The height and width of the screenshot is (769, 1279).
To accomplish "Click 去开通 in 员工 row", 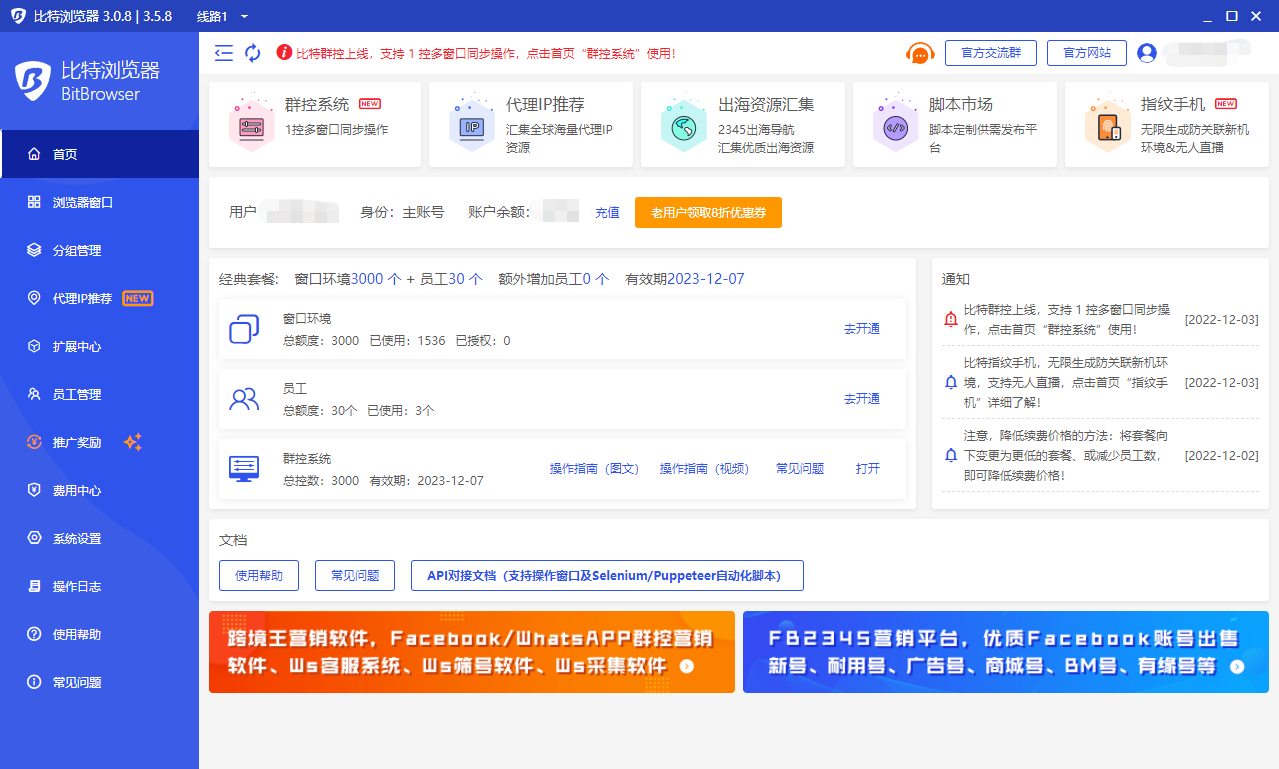I will pyautogui.click(x=862, y=398).
